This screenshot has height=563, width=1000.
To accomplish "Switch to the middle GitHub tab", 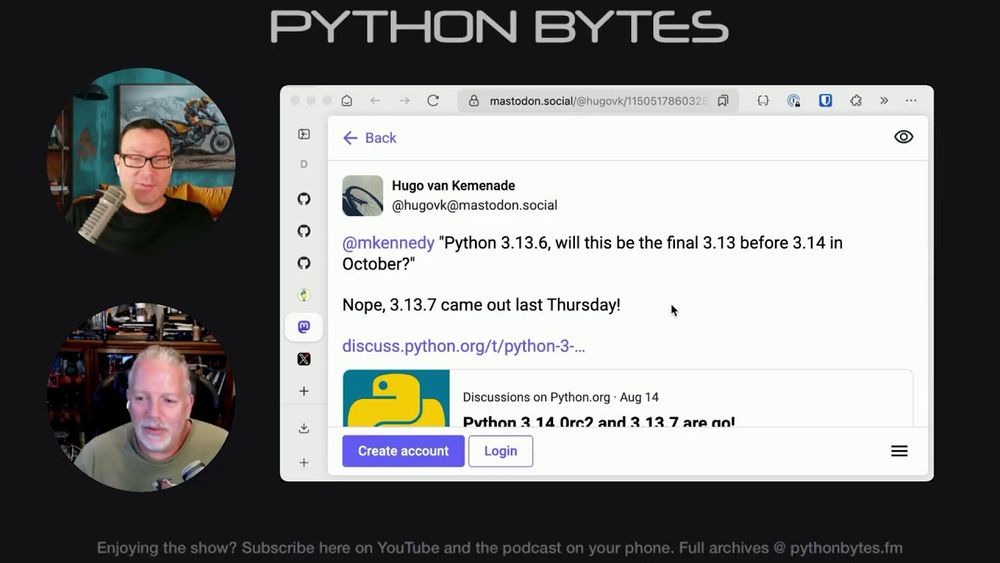I will coord(304,231).
